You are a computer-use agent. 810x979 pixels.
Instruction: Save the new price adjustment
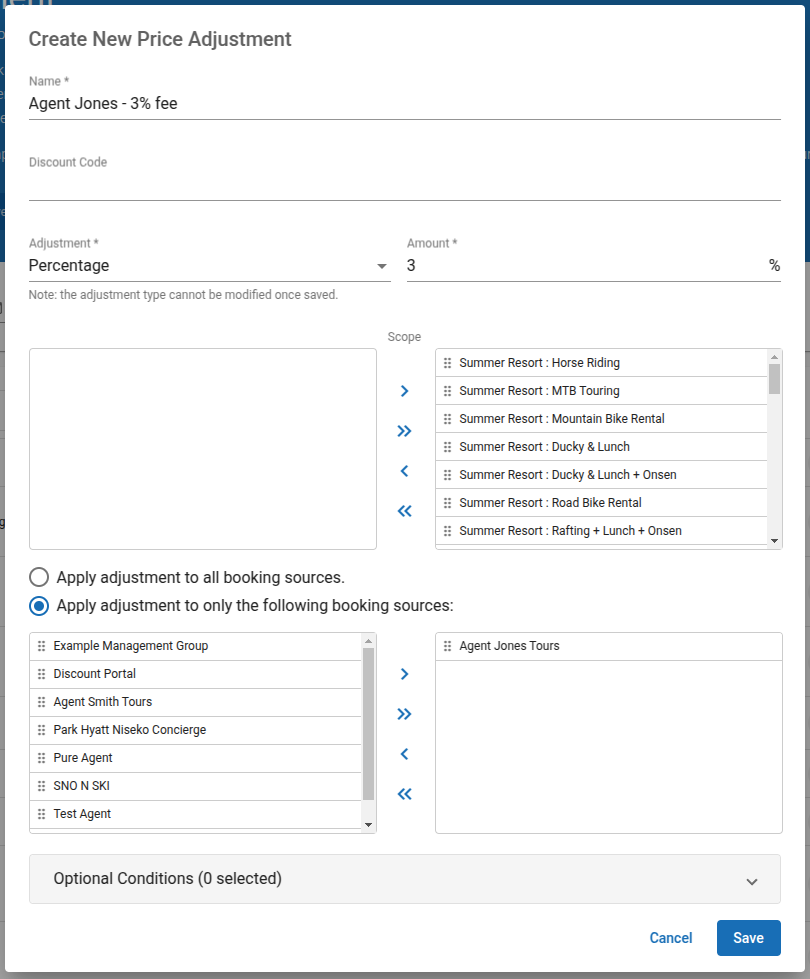pyautogui.click(x=748, y=938)
